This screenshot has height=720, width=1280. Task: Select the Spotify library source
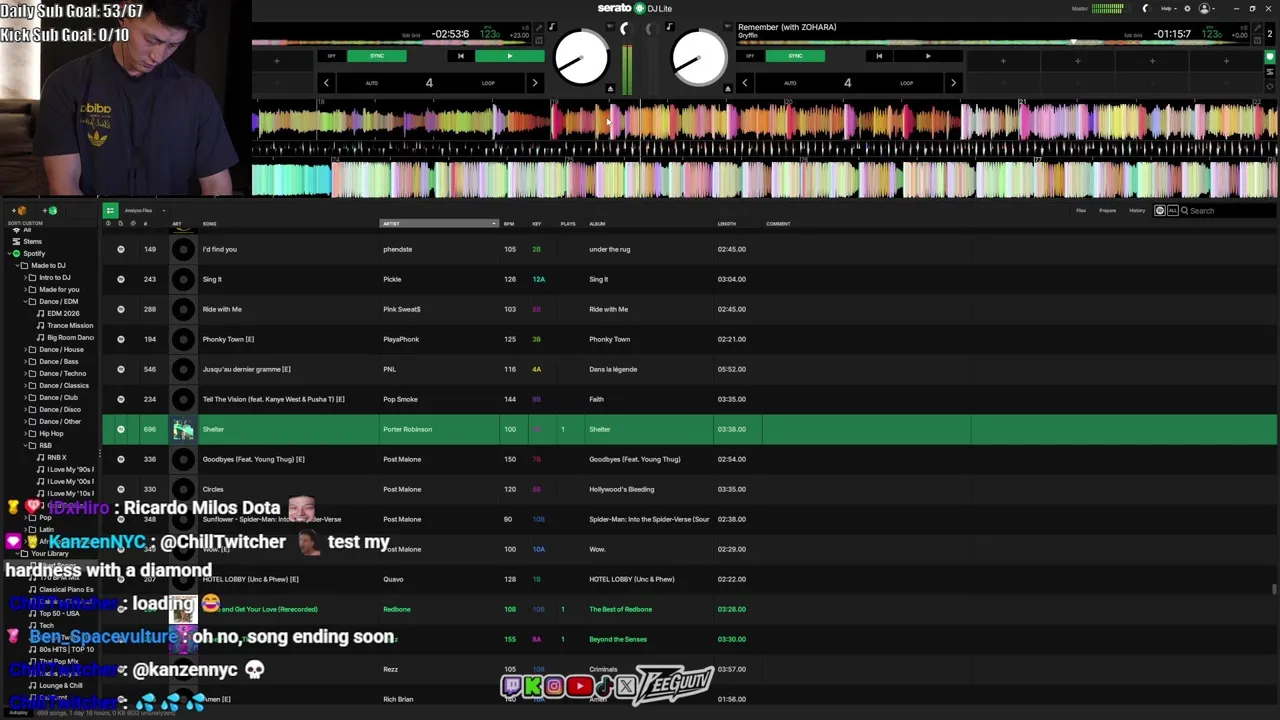[x=34, y=253]
